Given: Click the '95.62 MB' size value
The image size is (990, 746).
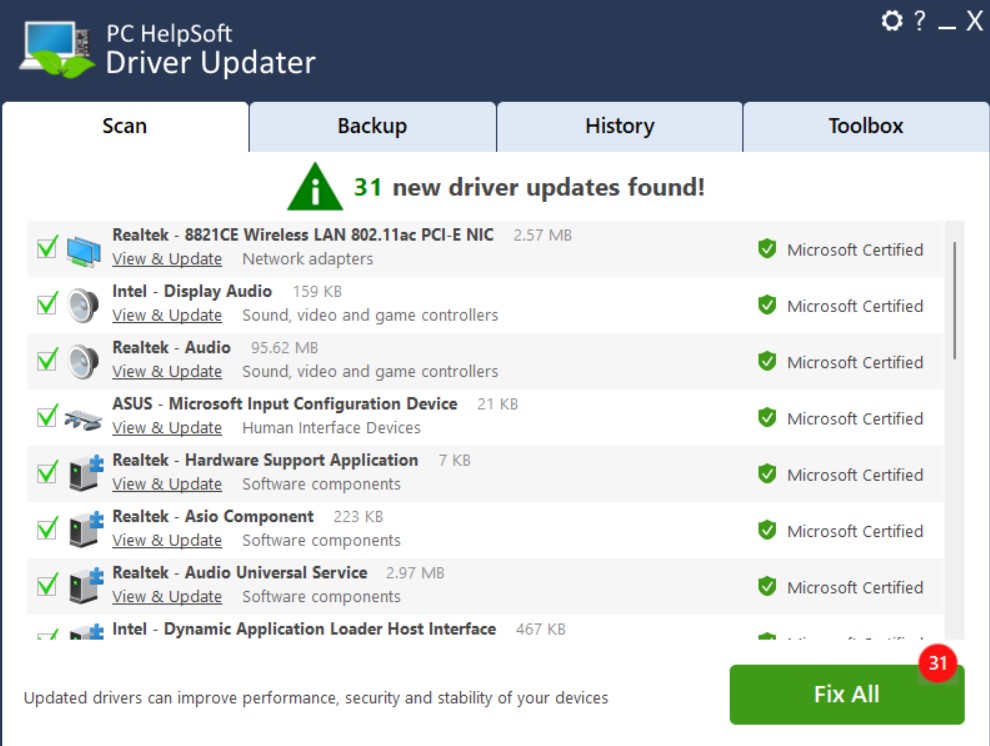Looking at the screenshot, I should click(x=284, y=348).
